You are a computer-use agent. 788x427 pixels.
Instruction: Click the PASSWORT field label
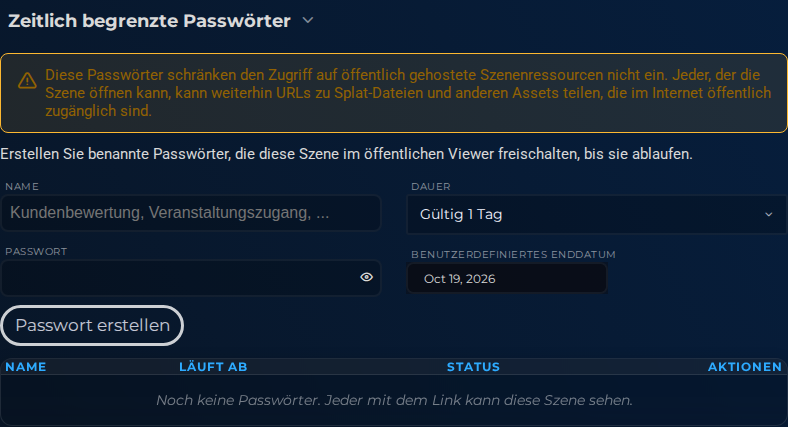pos(36,252)
